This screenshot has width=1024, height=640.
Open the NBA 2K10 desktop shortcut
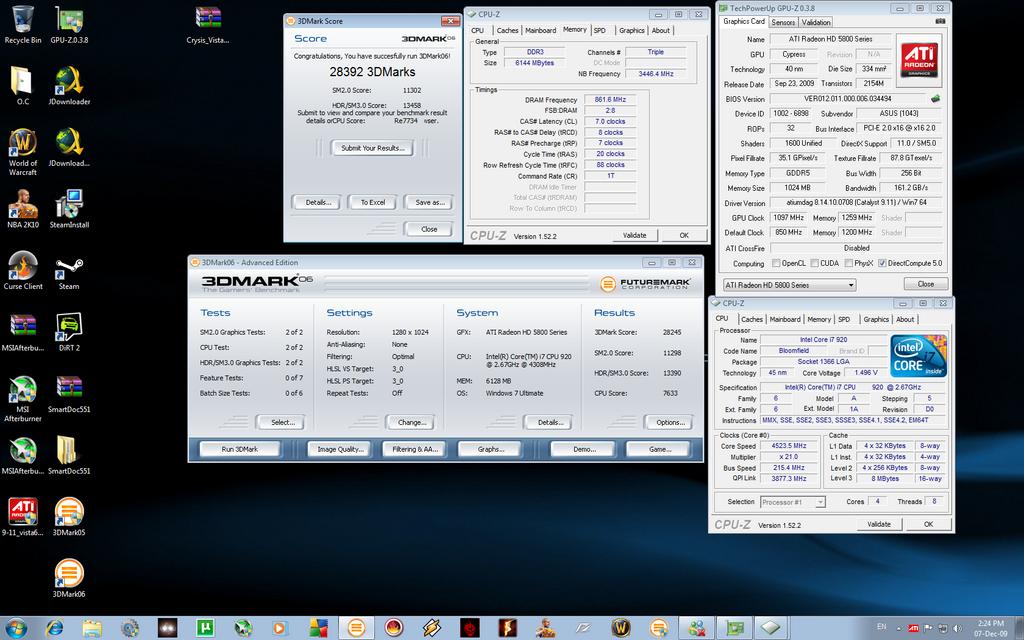coord(23,209)
